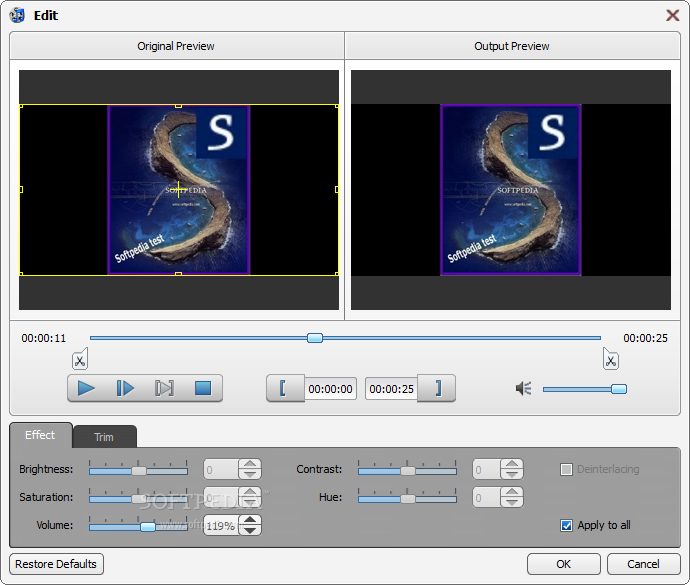Decrease Brightness with down arrow
This screenshot has width=690, height=585.
[250, 475]
